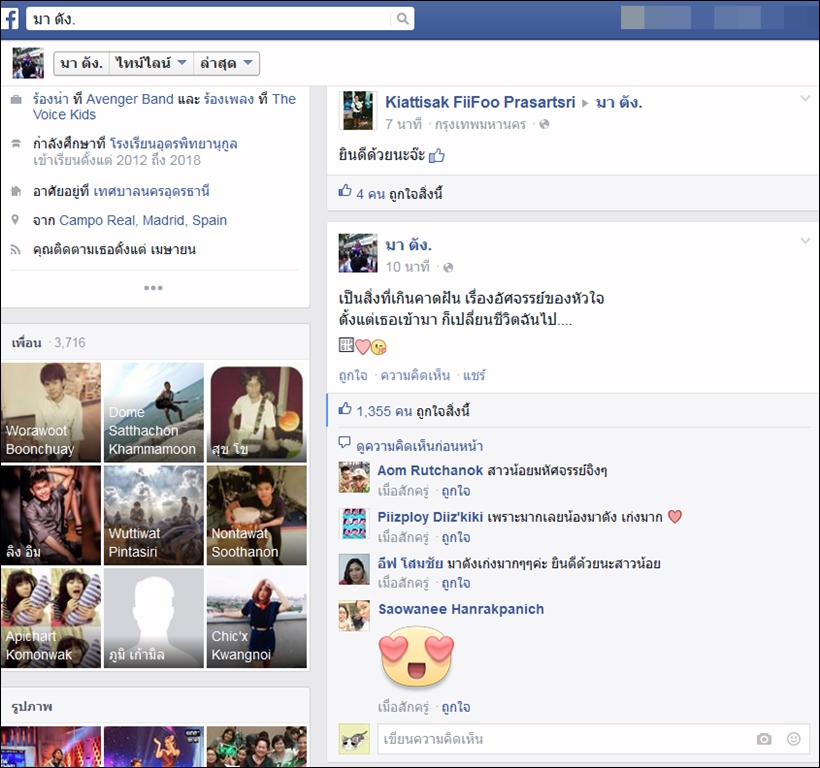Open Kiattisak's post options chevron
The height and width of the screenshot is (768, 820).
click(805, 98)
